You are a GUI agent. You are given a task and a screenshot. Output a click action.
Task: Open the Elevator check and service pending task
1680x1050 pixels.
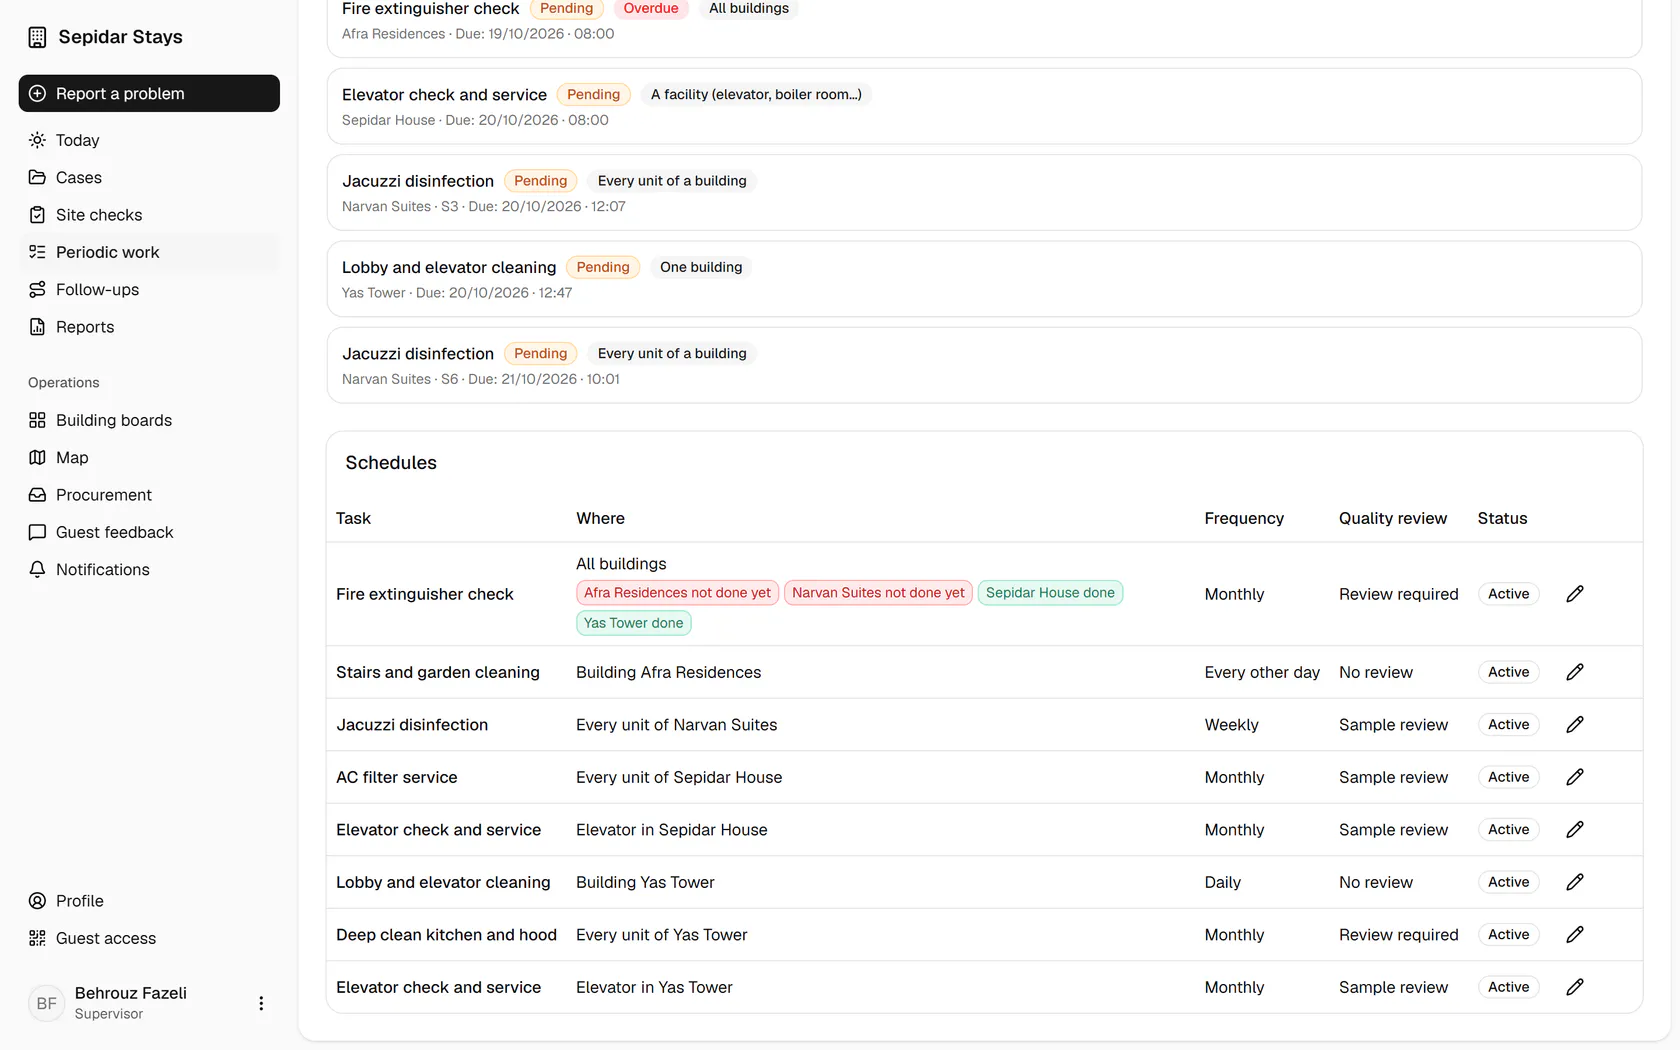pyautogui.click(x=984, y=106)
